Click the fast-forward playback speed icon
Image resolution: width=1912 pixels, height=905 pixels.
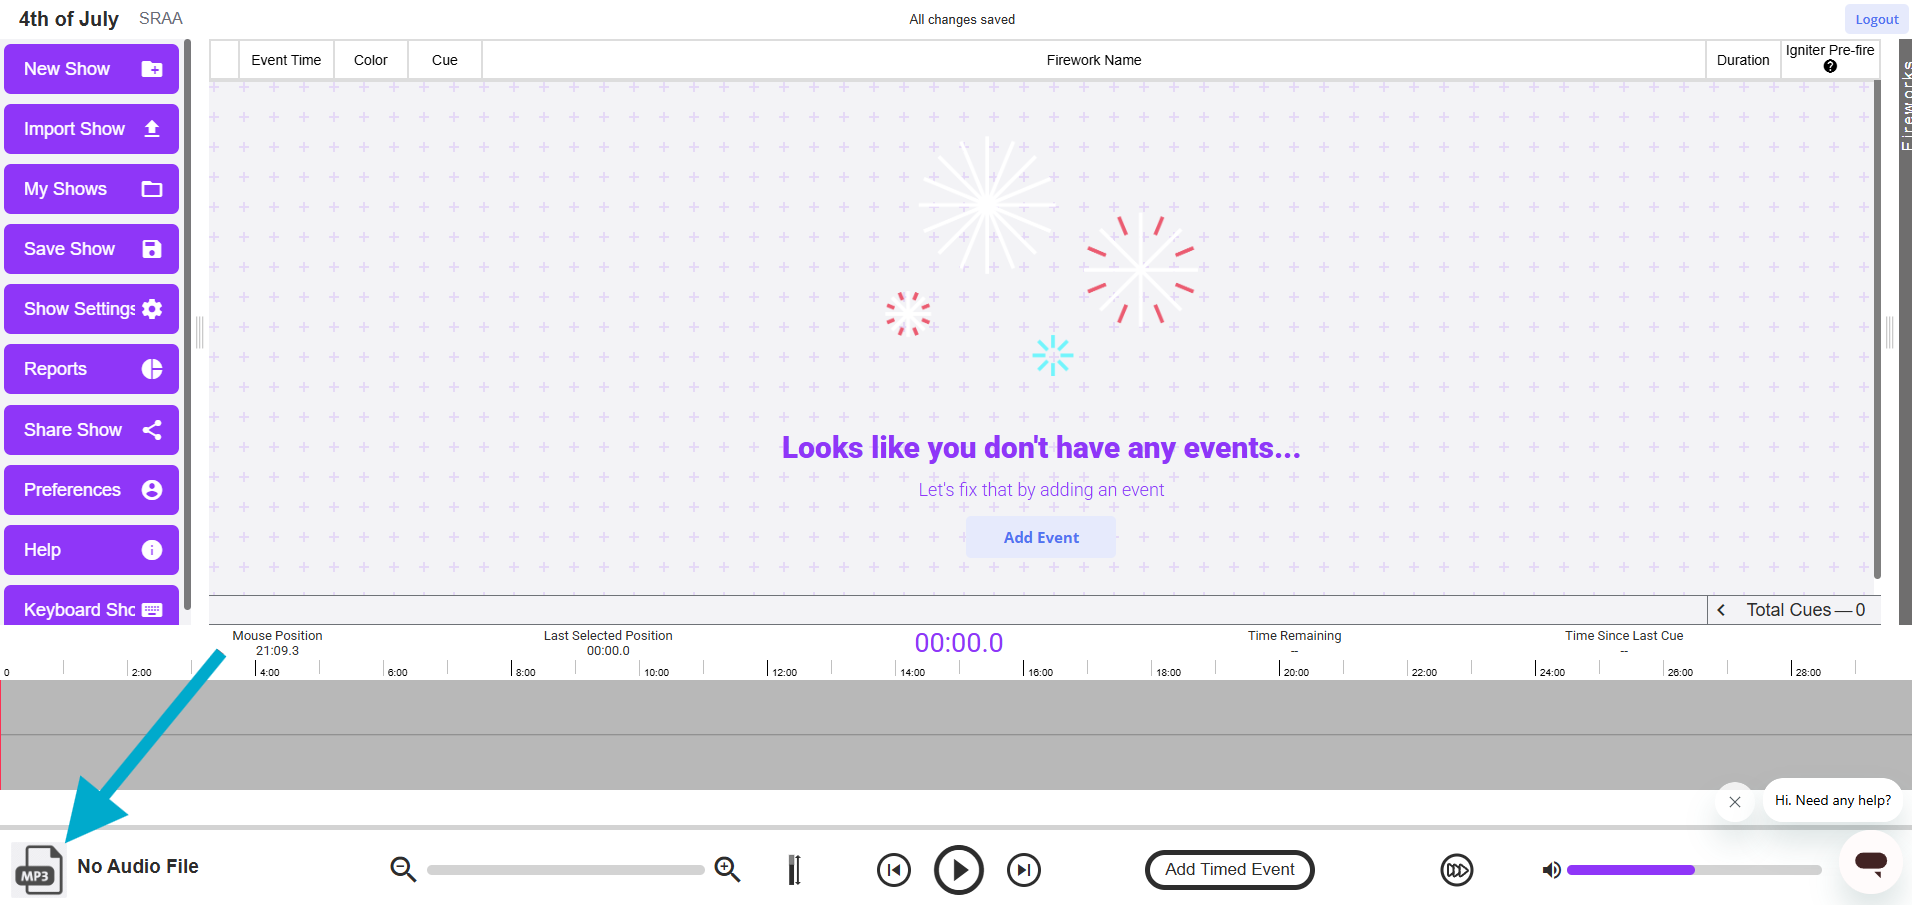(x=1456, y=870)
